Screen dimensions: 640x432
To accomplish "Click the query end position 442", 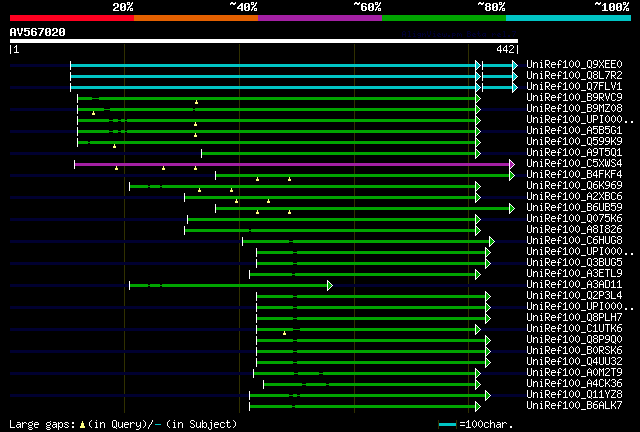I will pos(505,49).
